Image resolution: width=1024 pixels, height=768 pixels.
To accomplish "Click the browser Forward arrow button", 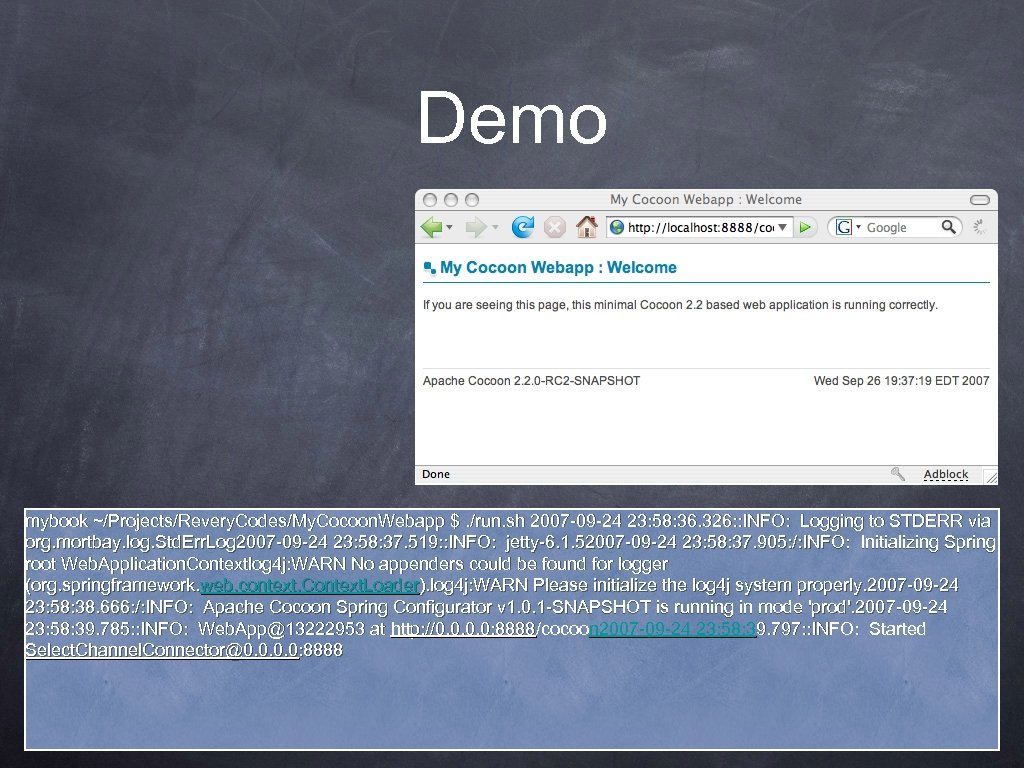I will (x=476, y=227).
